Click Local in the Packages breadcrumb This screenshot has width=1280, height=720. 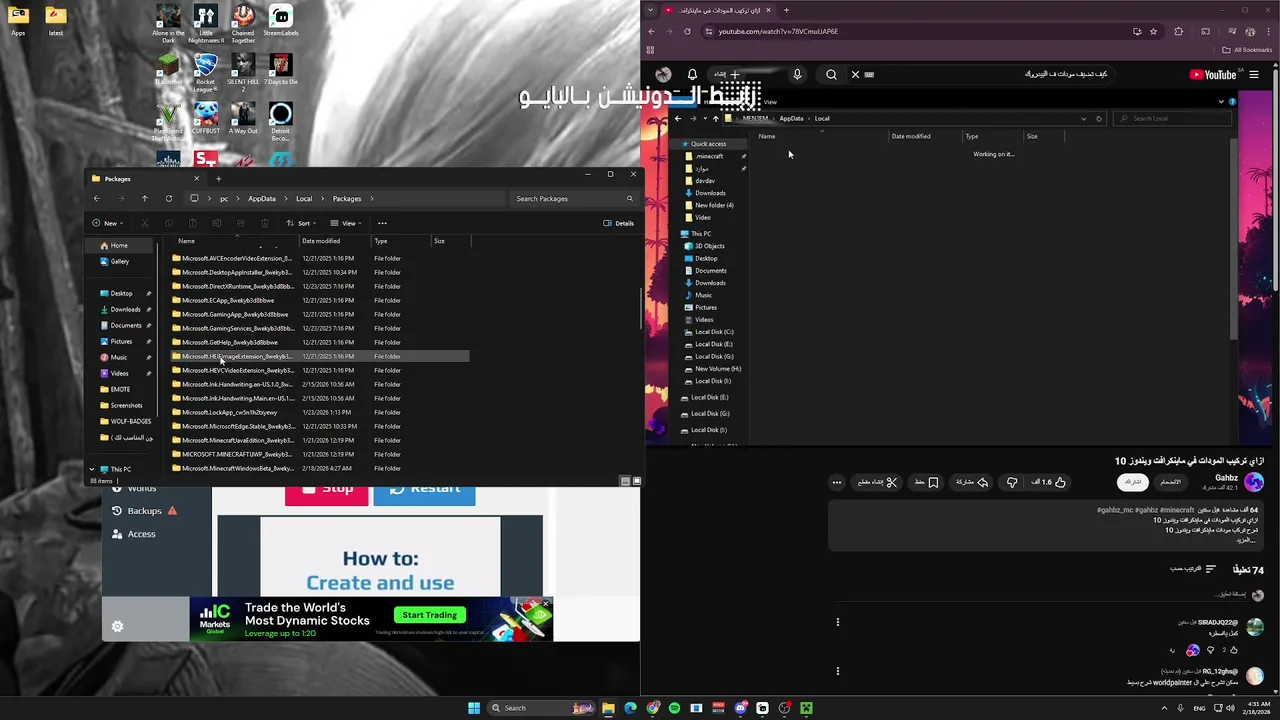(304, 198)
